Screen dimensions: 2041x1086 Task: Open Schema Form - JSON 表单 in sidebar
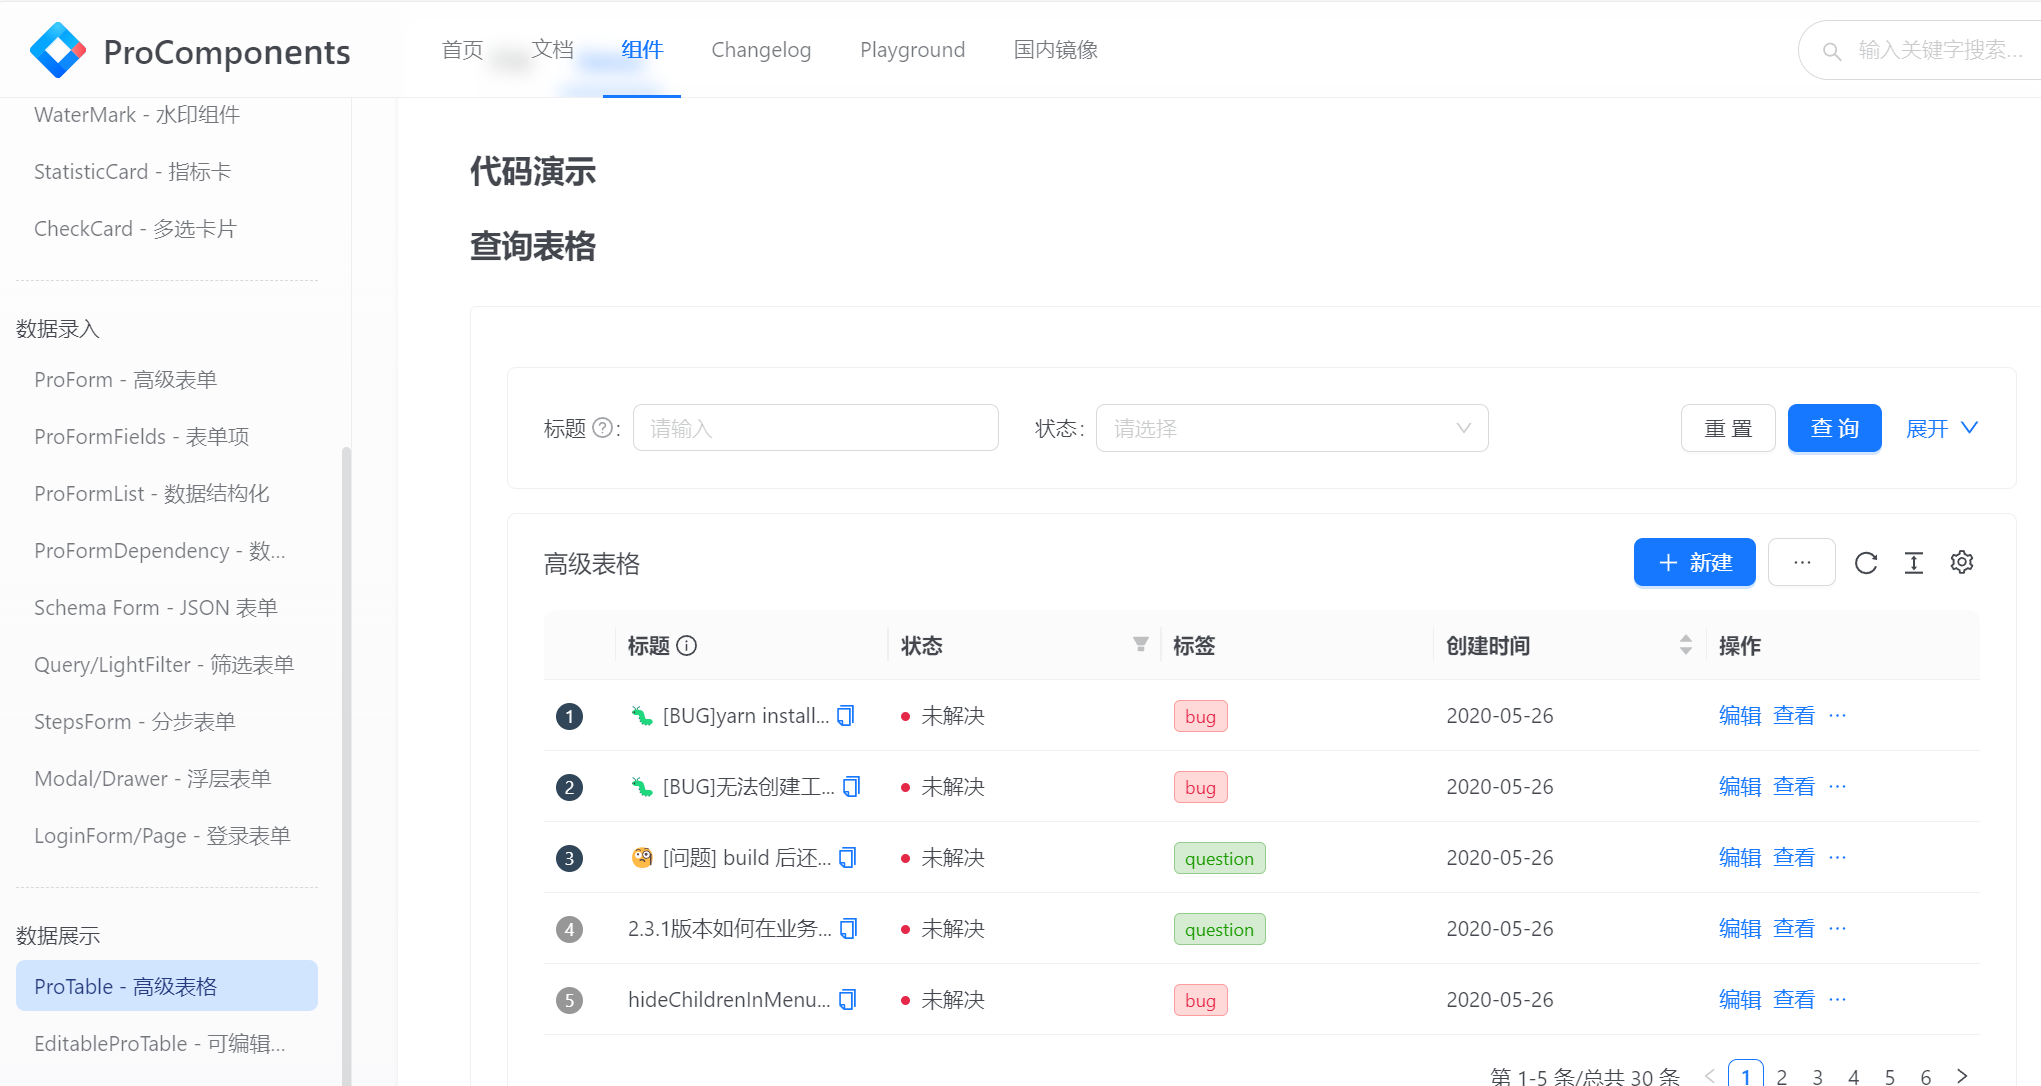pos(156,608)
